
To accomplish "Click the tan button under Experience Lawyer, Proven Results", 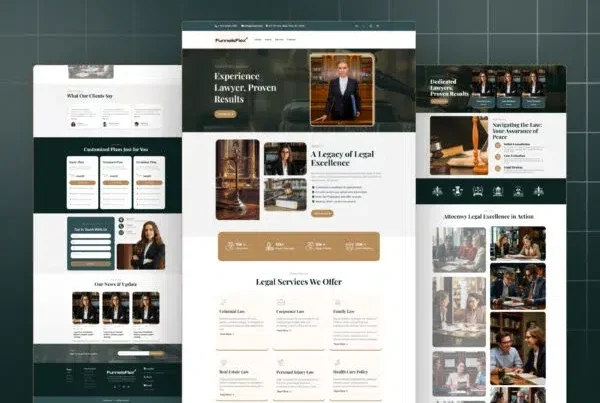I will click(225, 114).
